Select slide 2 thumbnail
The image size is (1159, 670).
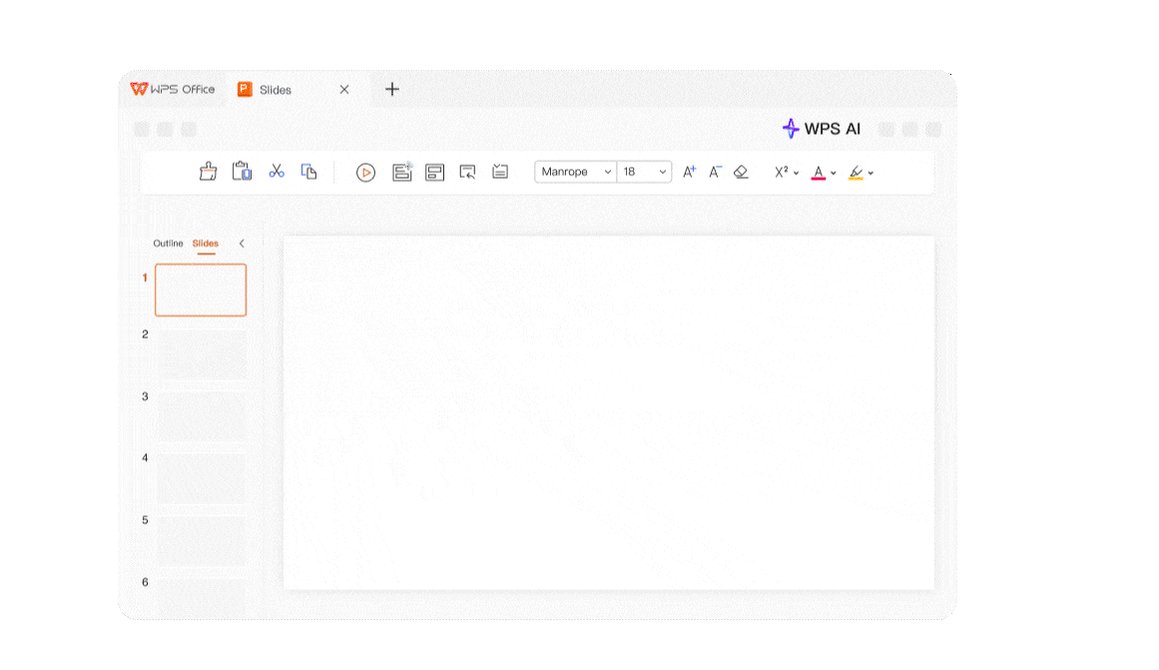coord(202,355)
